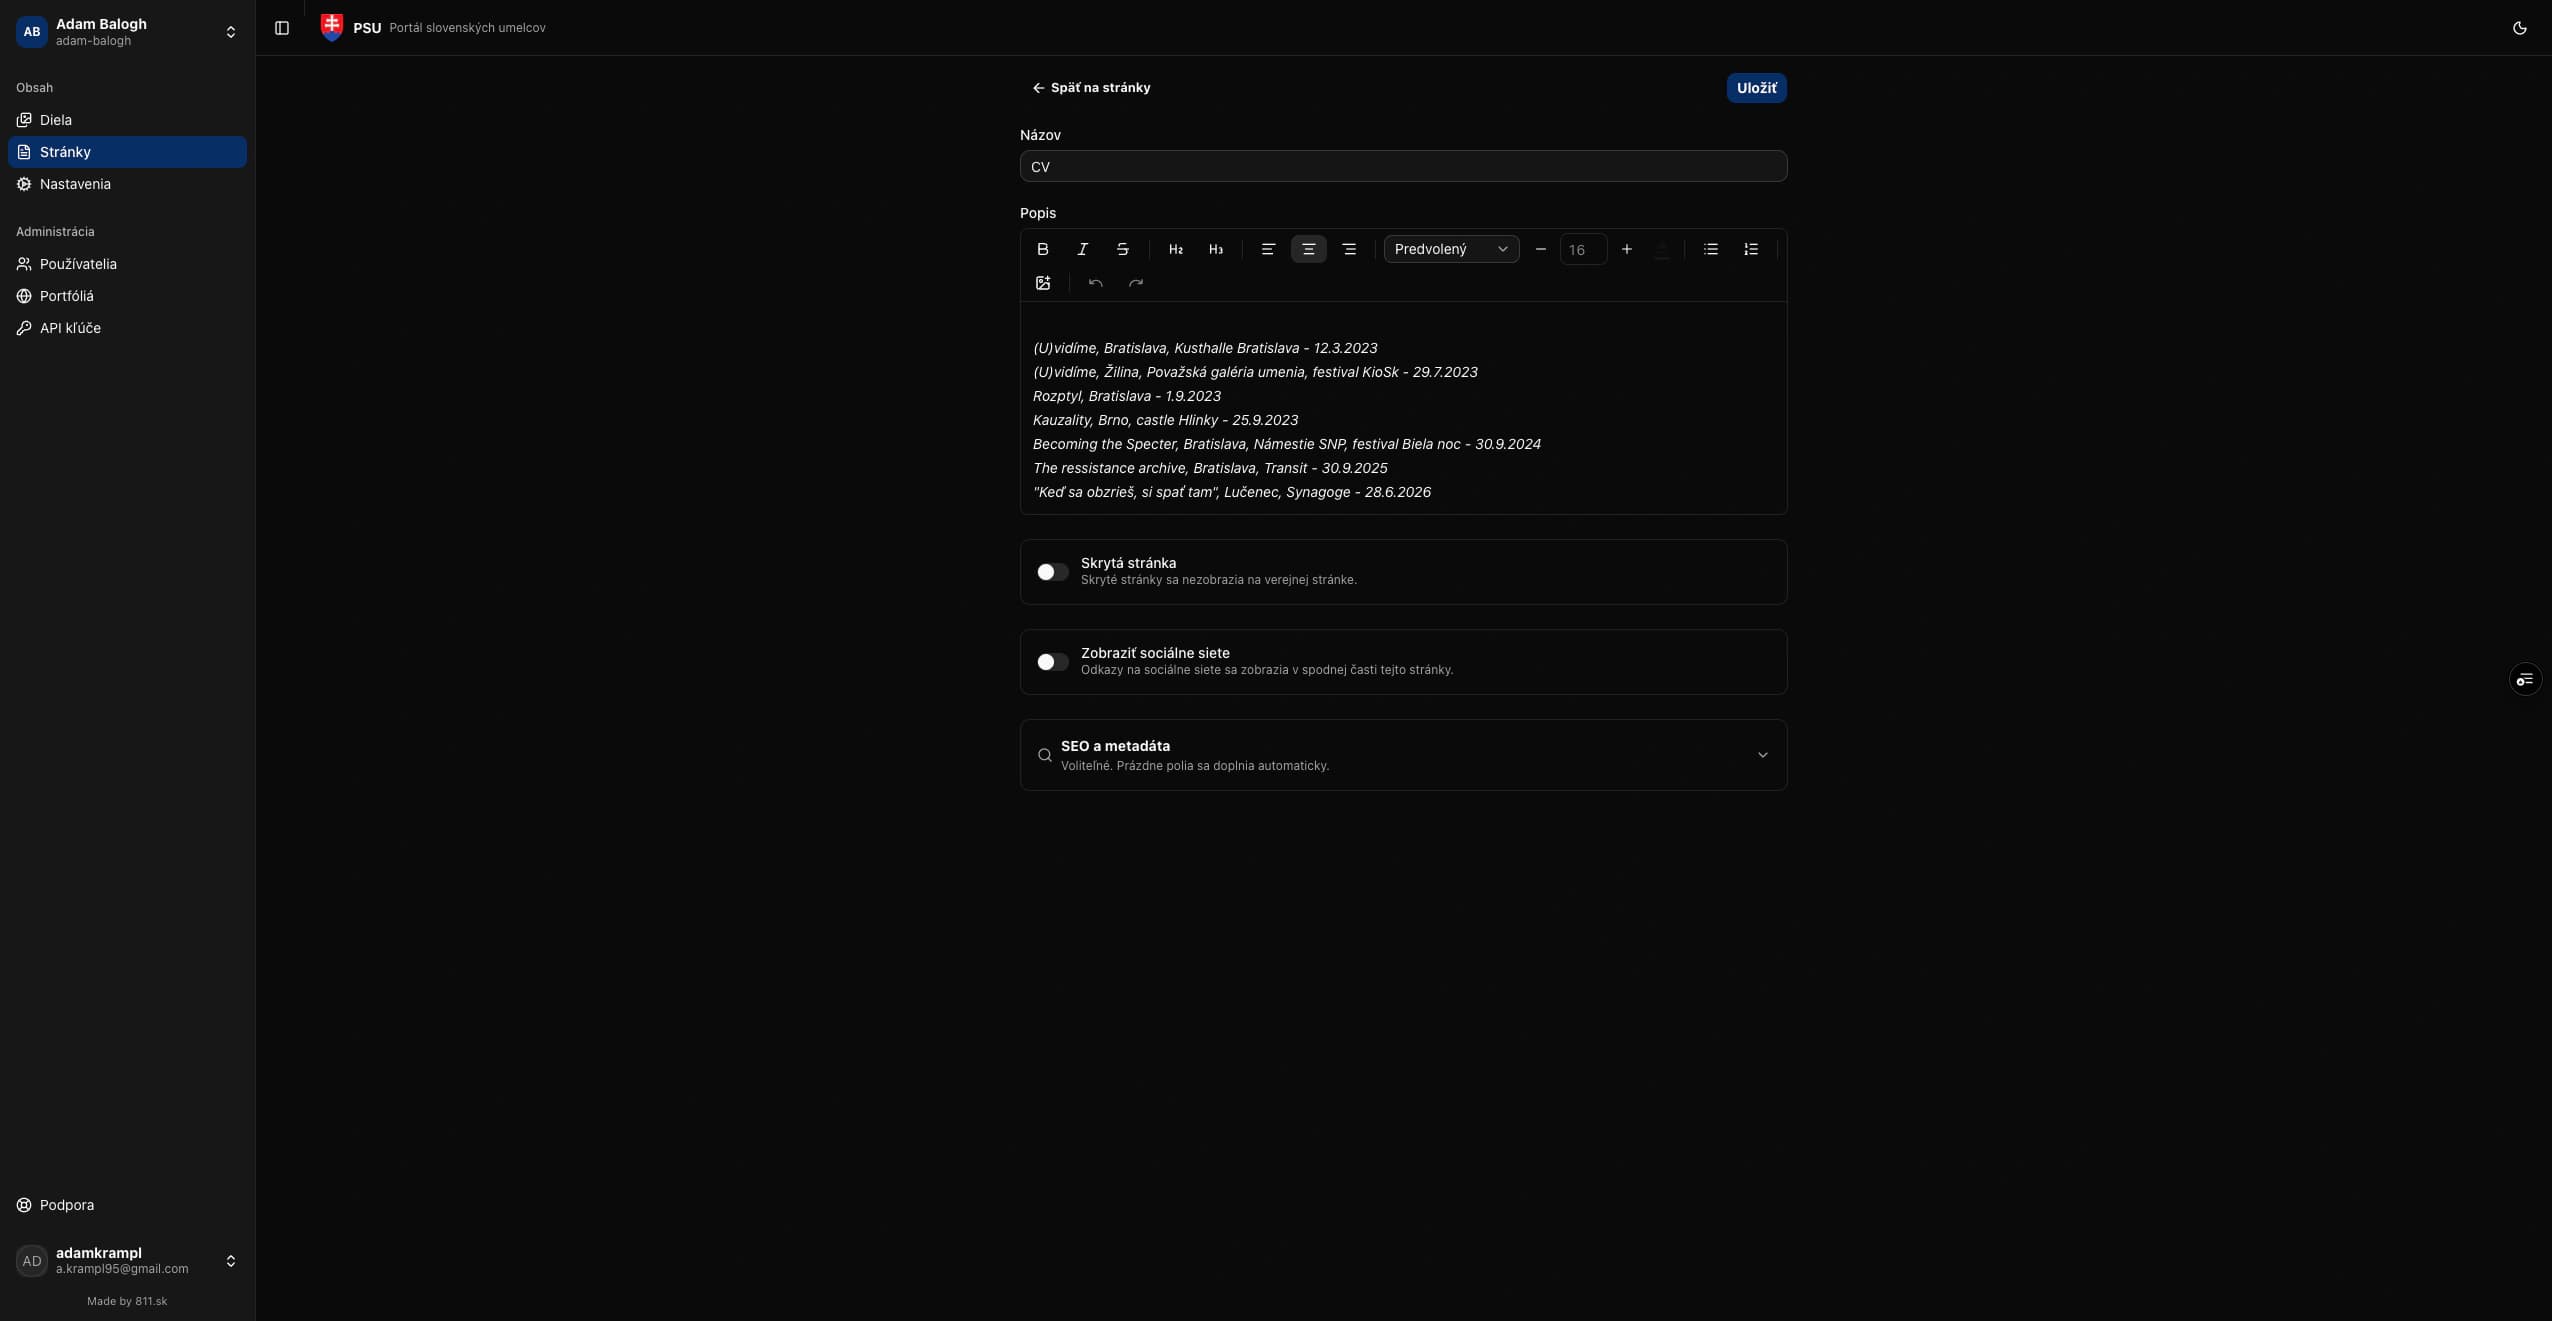Click the Uložiť save button

coord(1756,88)
